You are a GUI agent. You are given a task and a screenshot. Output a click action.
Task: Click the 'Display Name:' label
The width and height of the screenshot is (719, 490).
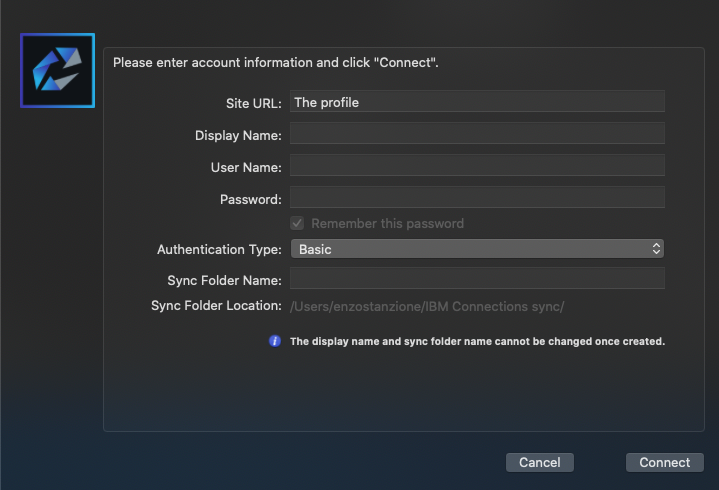click(238, 135)
